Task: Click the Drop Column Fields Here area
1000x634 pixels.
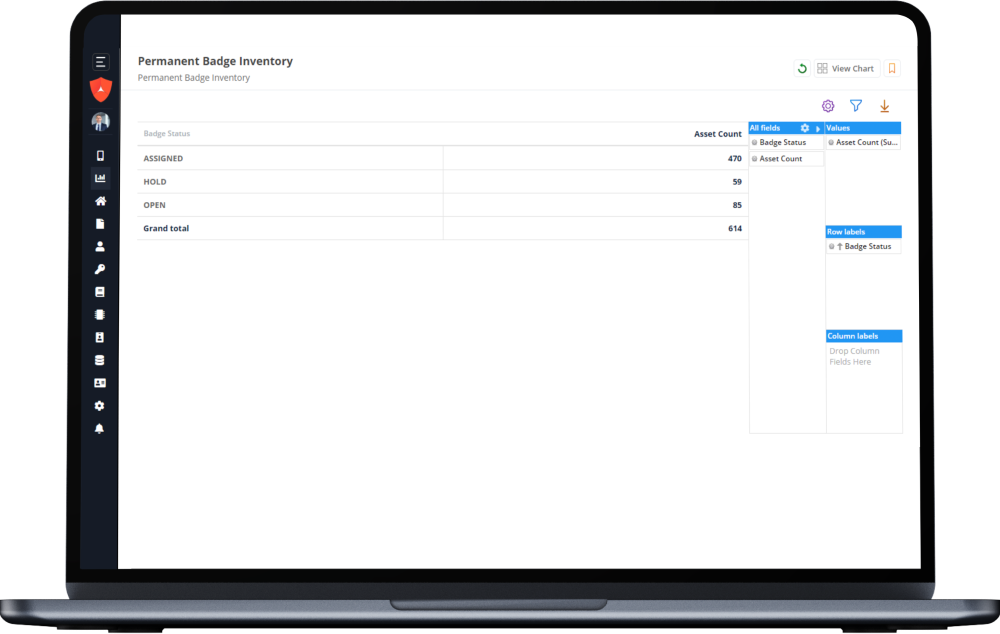Action: coord(863,357)
